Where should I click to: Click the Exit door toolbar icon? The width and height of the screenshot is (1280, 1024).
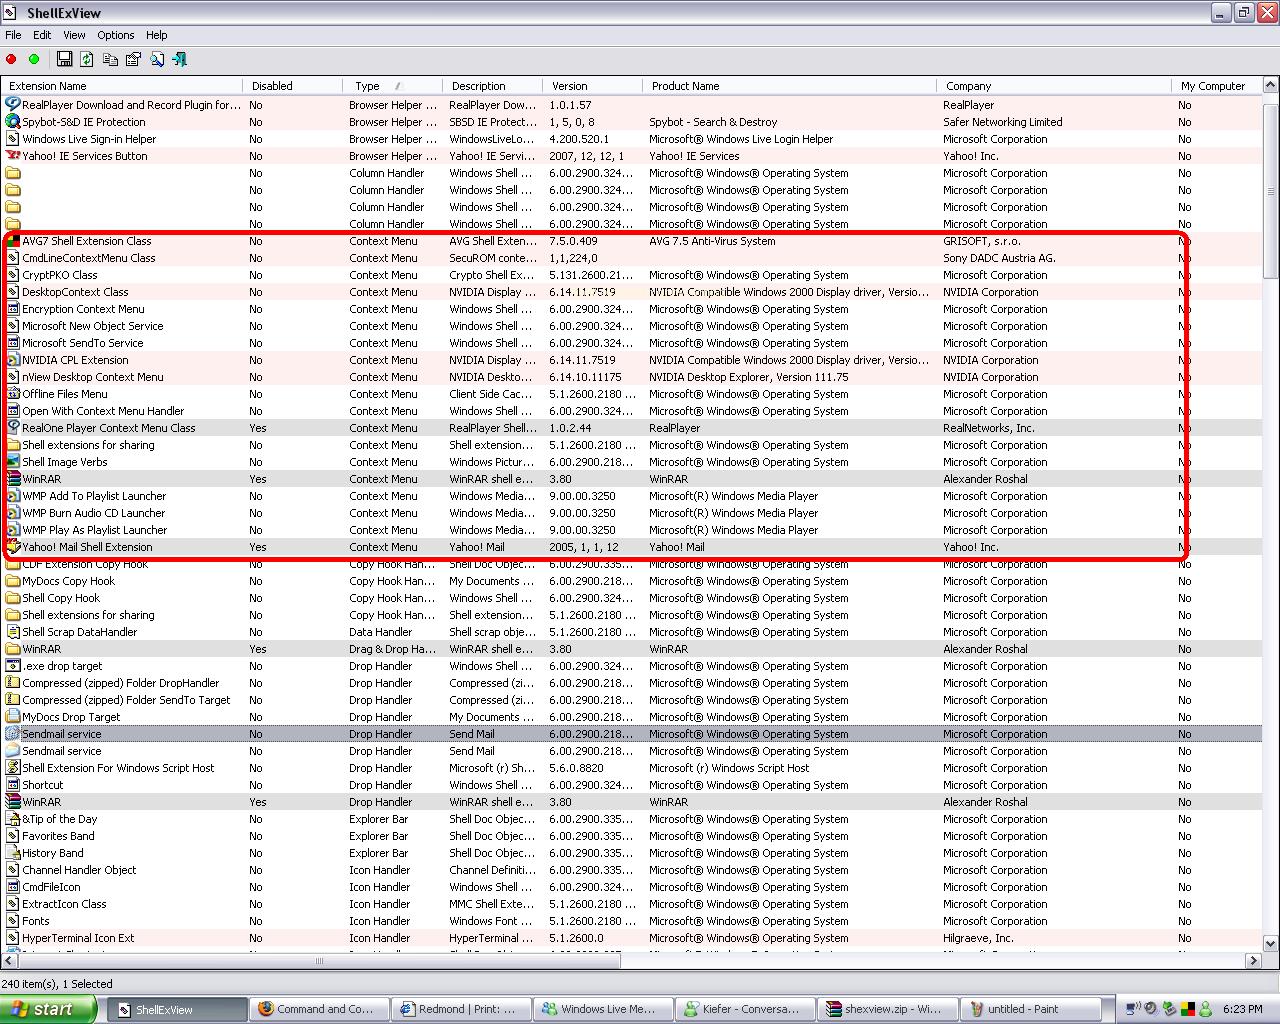(180, 60)
